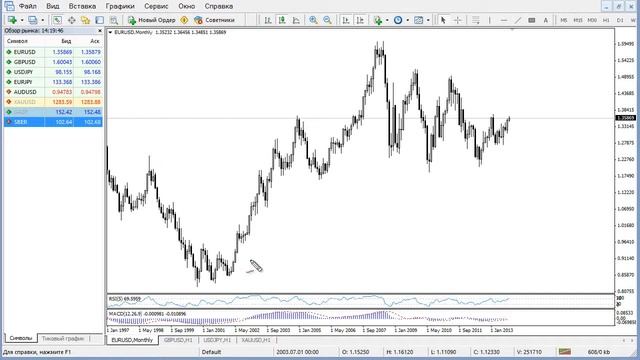Switch to the USDJPY,H1 chart tab
Viewport: 640px width, 360px height.
tap(217, 340)
